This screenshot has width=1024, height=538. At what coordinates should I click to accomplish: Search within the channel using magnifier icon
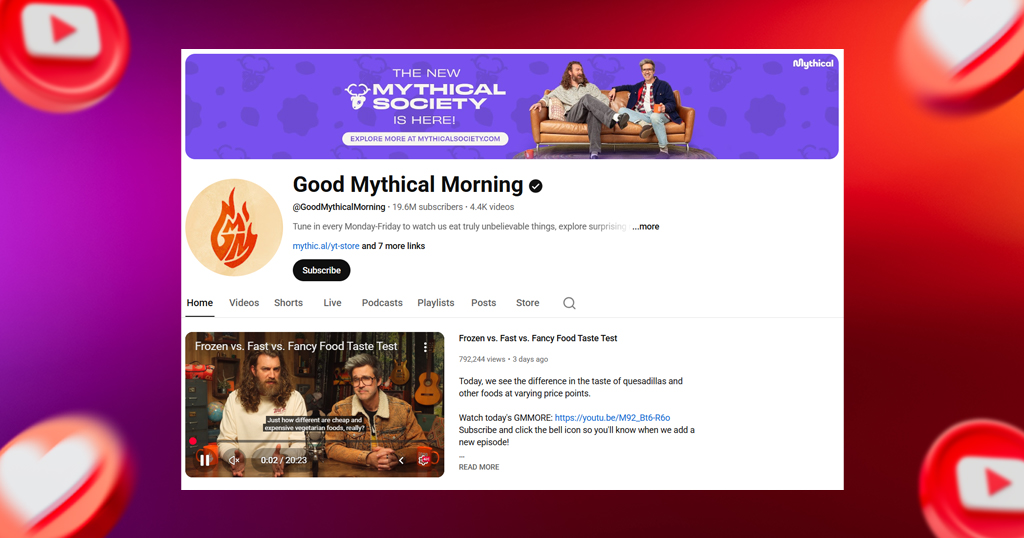(569, 303)
